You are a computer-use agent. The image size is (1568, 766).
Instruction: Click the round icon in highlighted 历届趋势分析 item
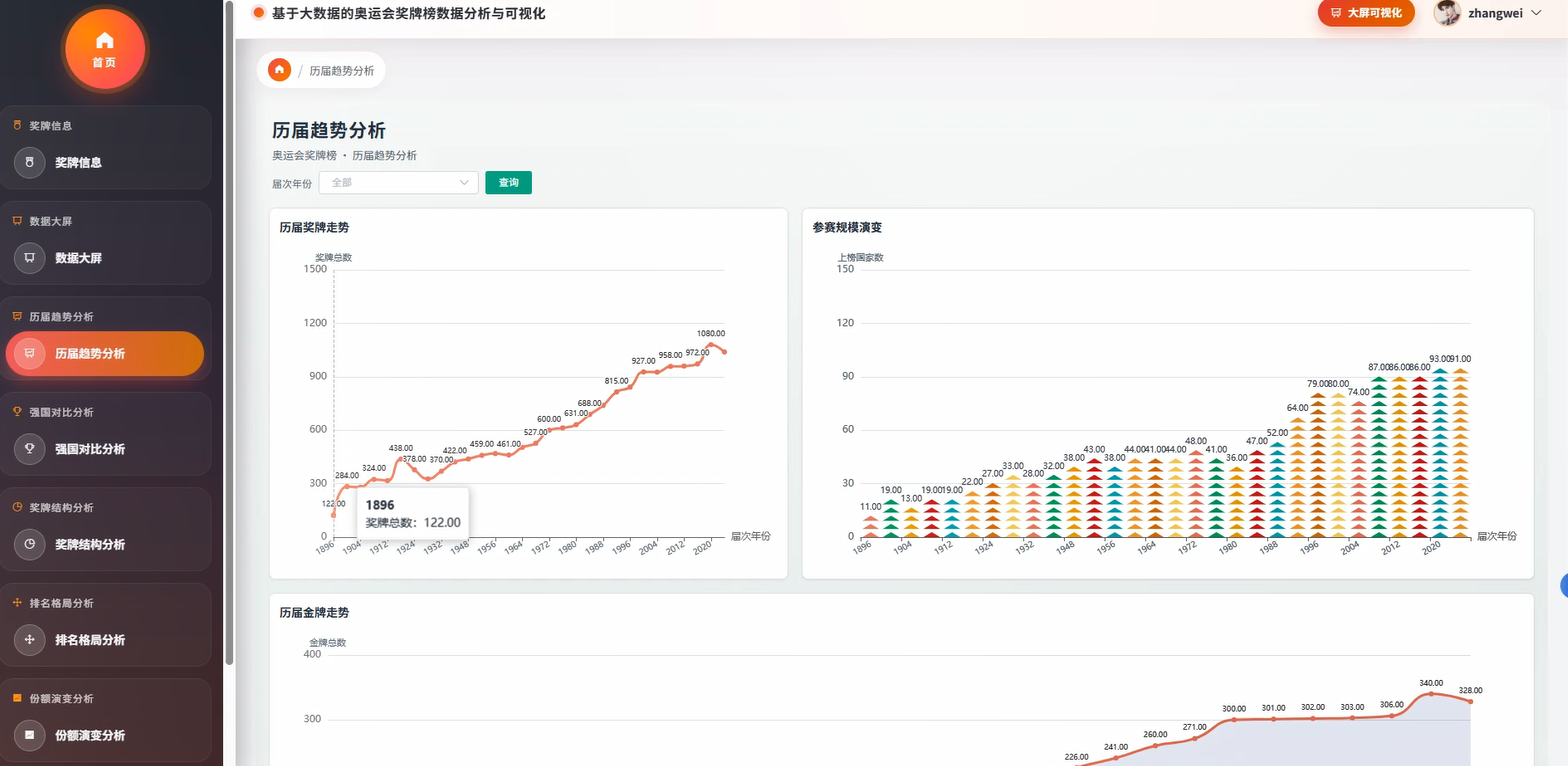(x=30, y=353)
